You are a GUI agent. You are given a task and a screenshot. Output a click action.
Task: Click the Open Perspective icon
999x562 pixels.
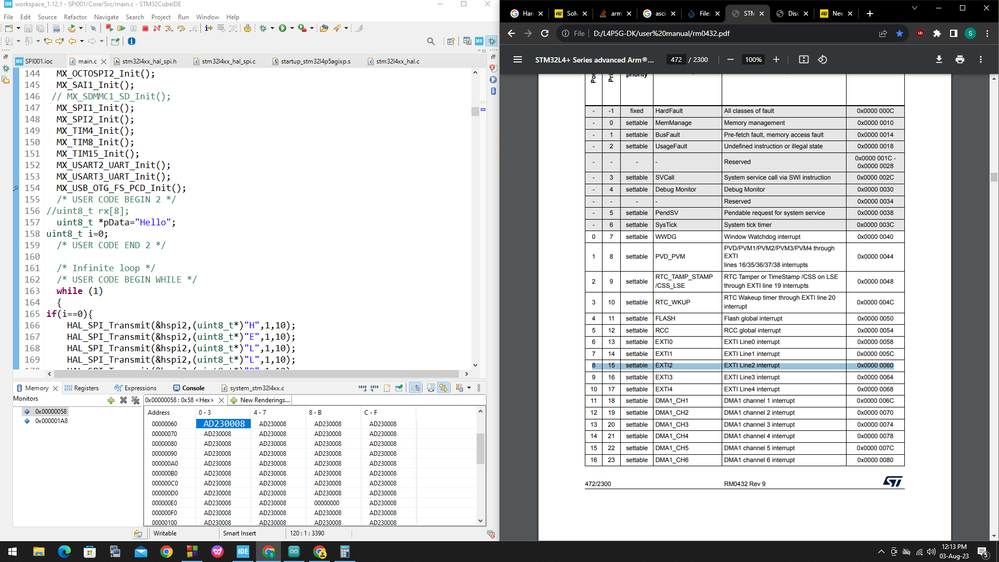(x=450, y=41)
